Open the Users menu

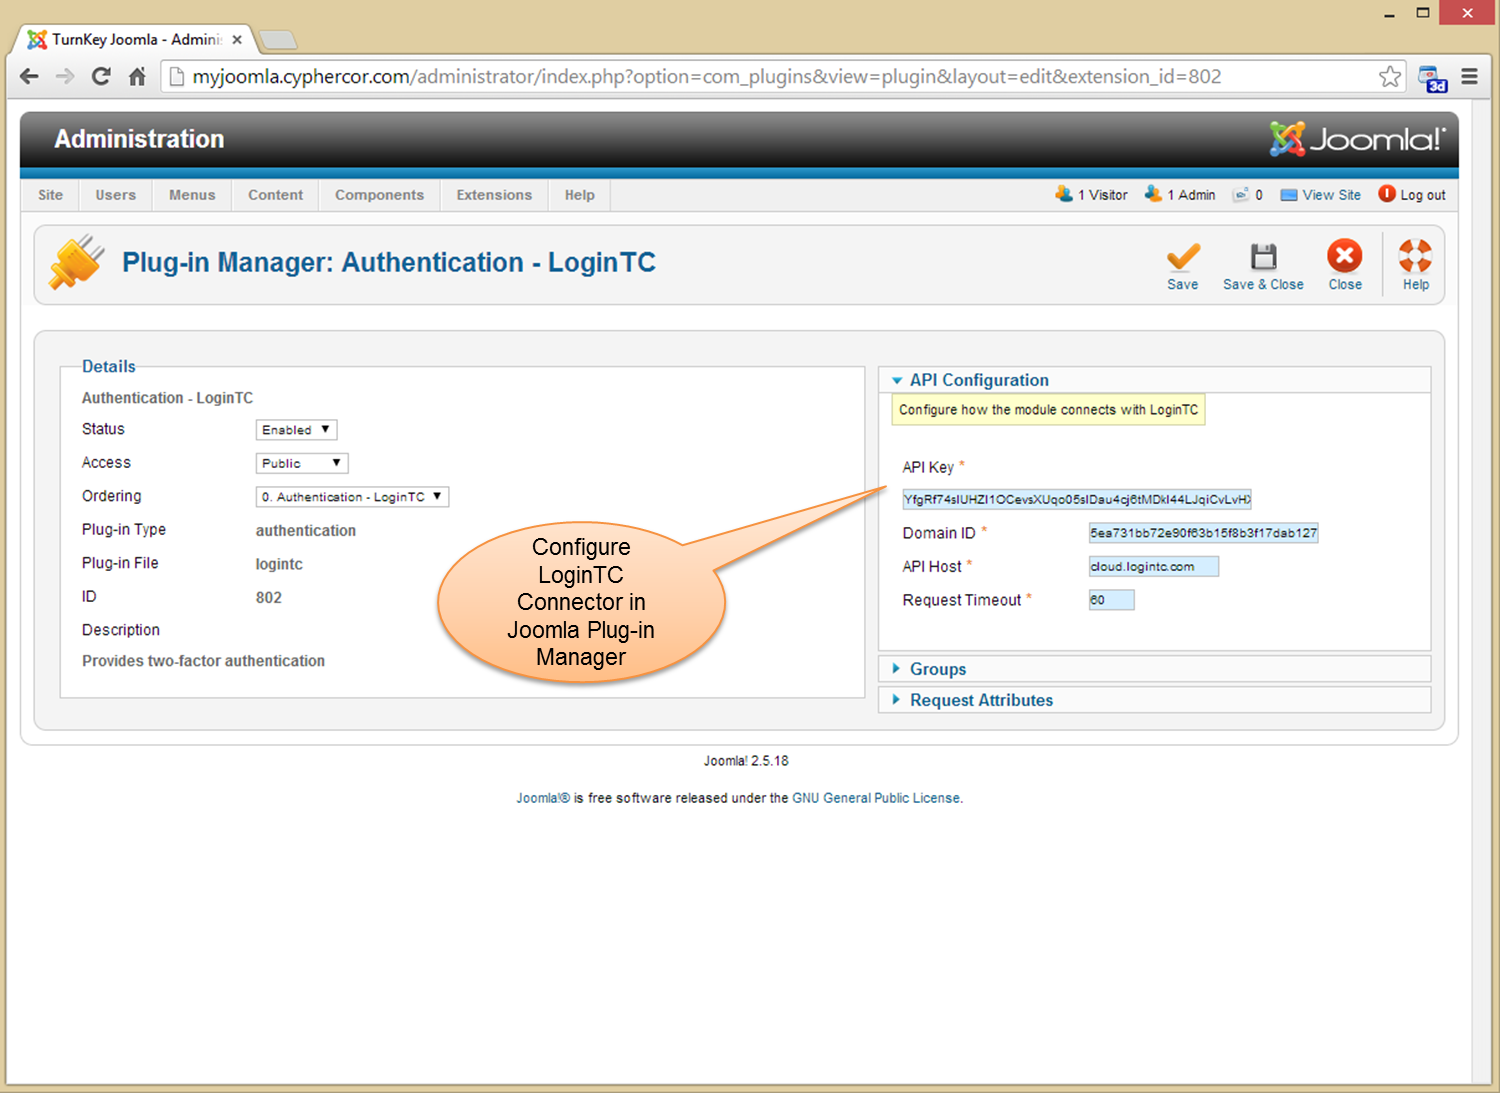pyautogui.click(x=116, y=195)
